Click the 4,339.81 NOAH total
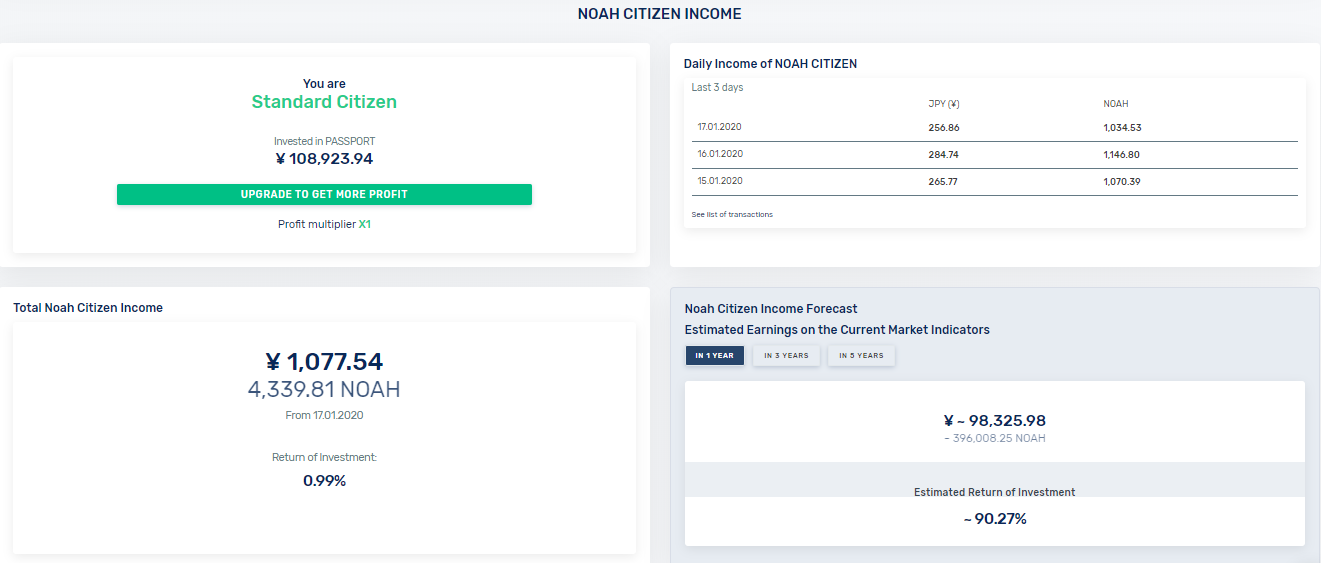Image resolution: width=1321 pixels, height=563 pixels. (324, 389)
